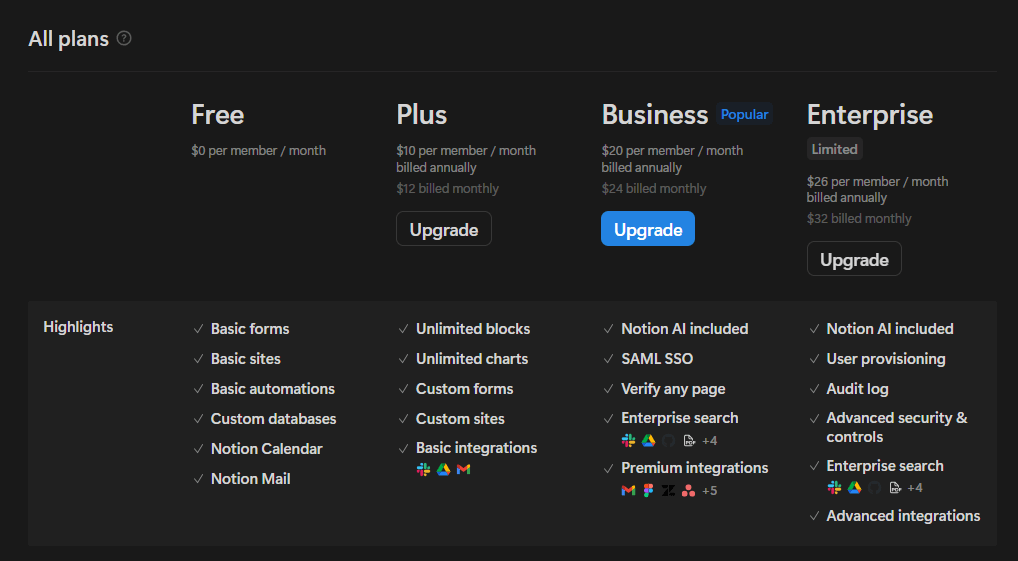
Task: Click Premium integrations feature label
Action: tap(695, 468)
